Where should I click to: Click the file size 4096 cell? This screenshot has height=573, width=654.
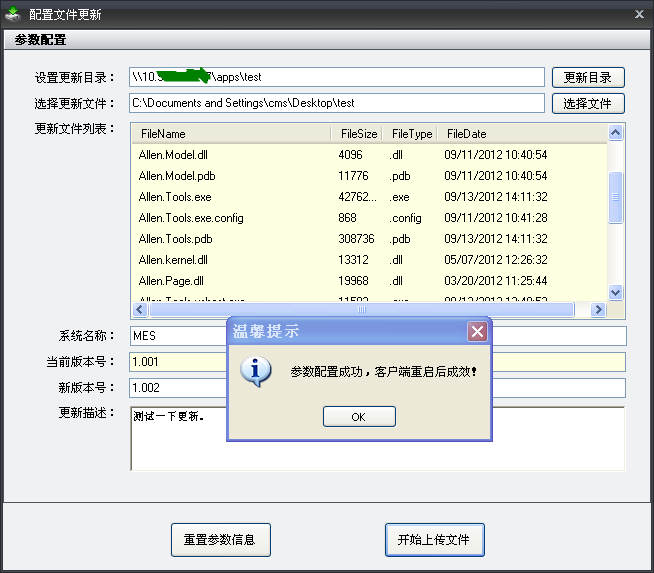[x=350, y=155]
